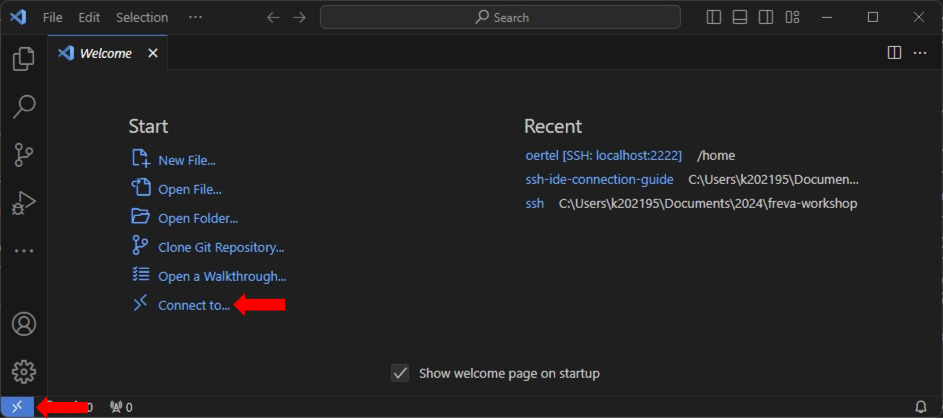Go back with the left arrow
Viewport: 943px width, 419px height.
[273, 17]
